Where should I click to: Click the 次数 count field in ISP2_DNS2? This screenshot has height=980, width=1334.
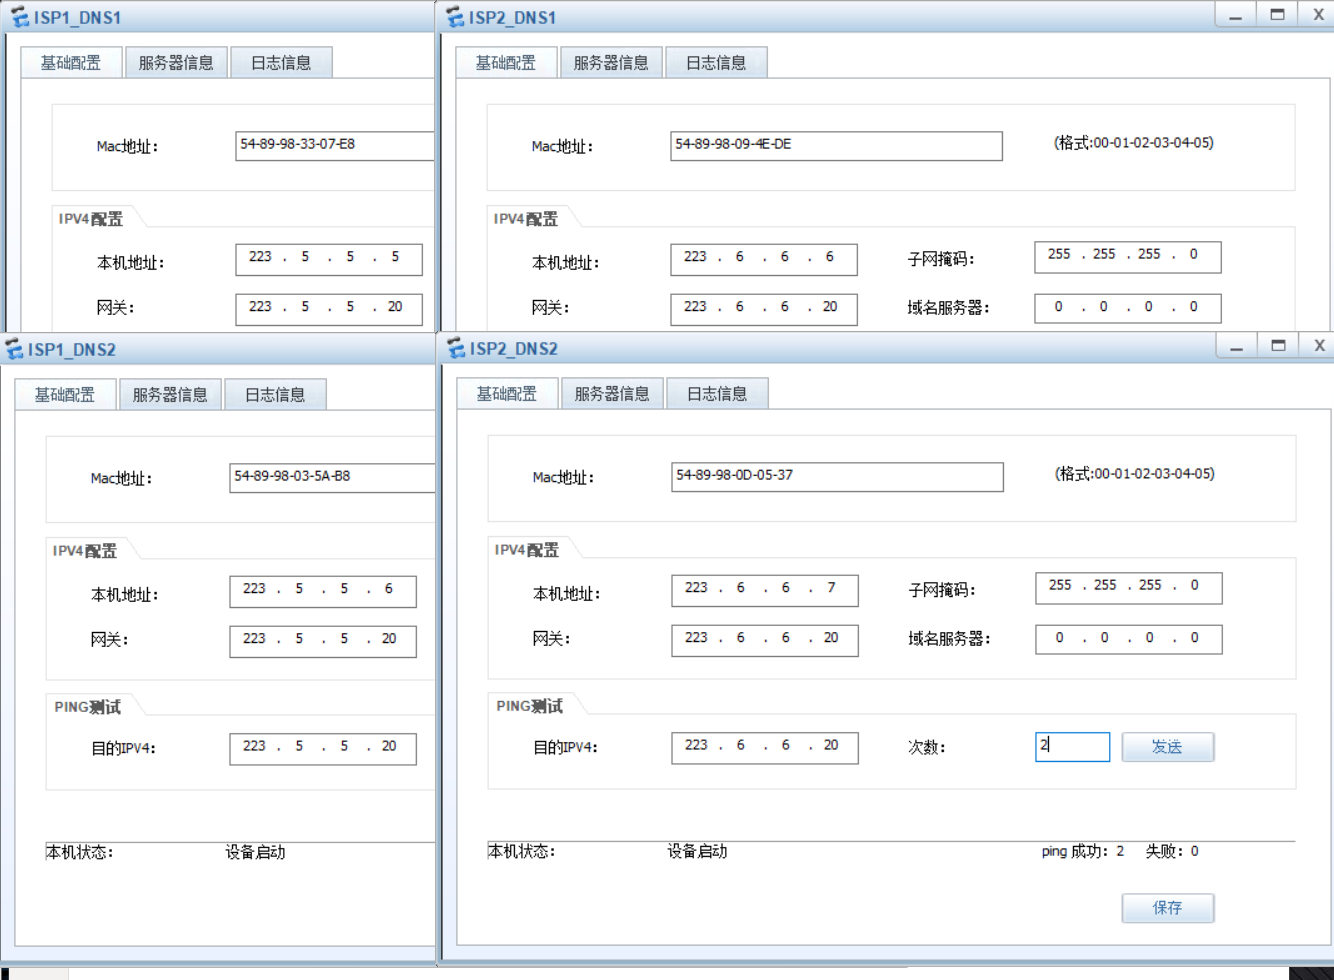pyautogui.click(x=1073, y=747)
